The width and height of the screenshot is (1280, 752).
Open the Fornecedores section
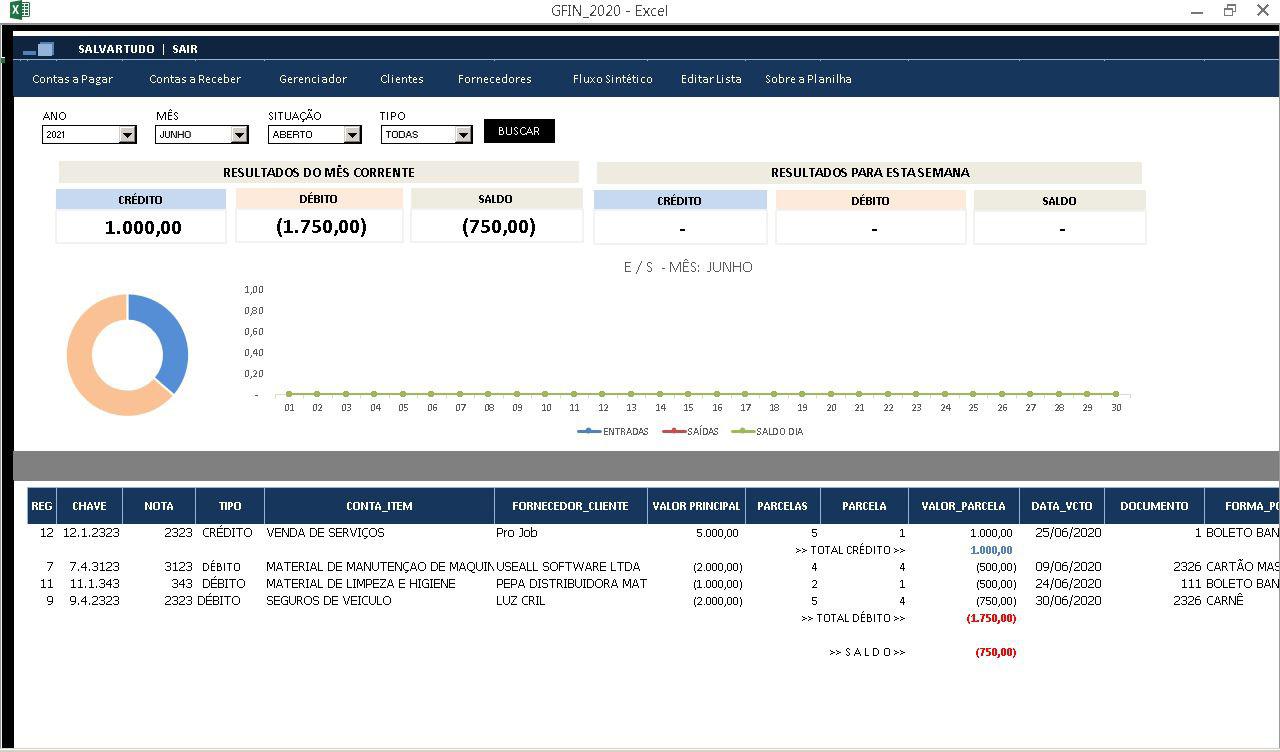(494, 79)
